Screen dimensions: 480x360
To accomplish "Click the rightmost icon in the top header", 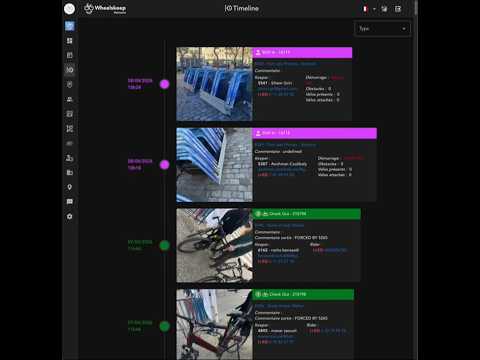I will [x=398, y=9].
